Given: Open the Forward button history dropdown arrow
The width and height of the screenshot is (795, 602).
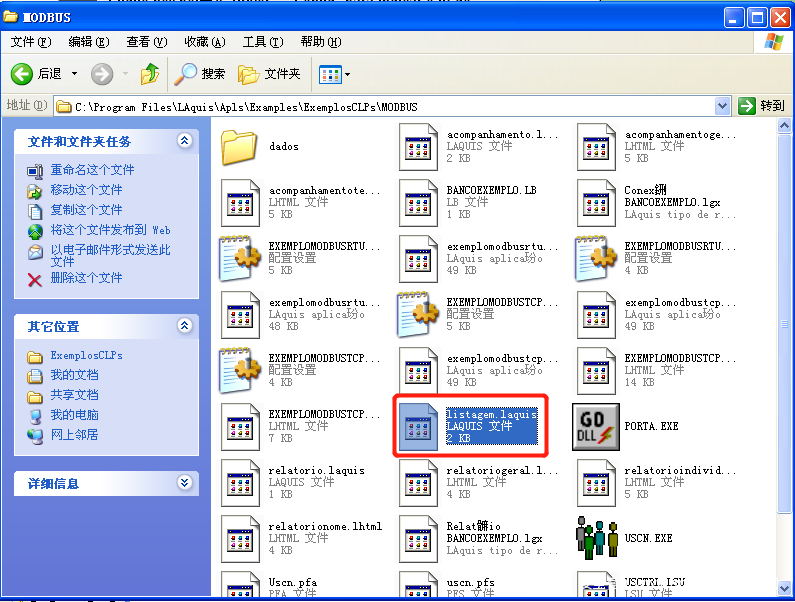Looking at the screenshot, I should tap(125, 74).
